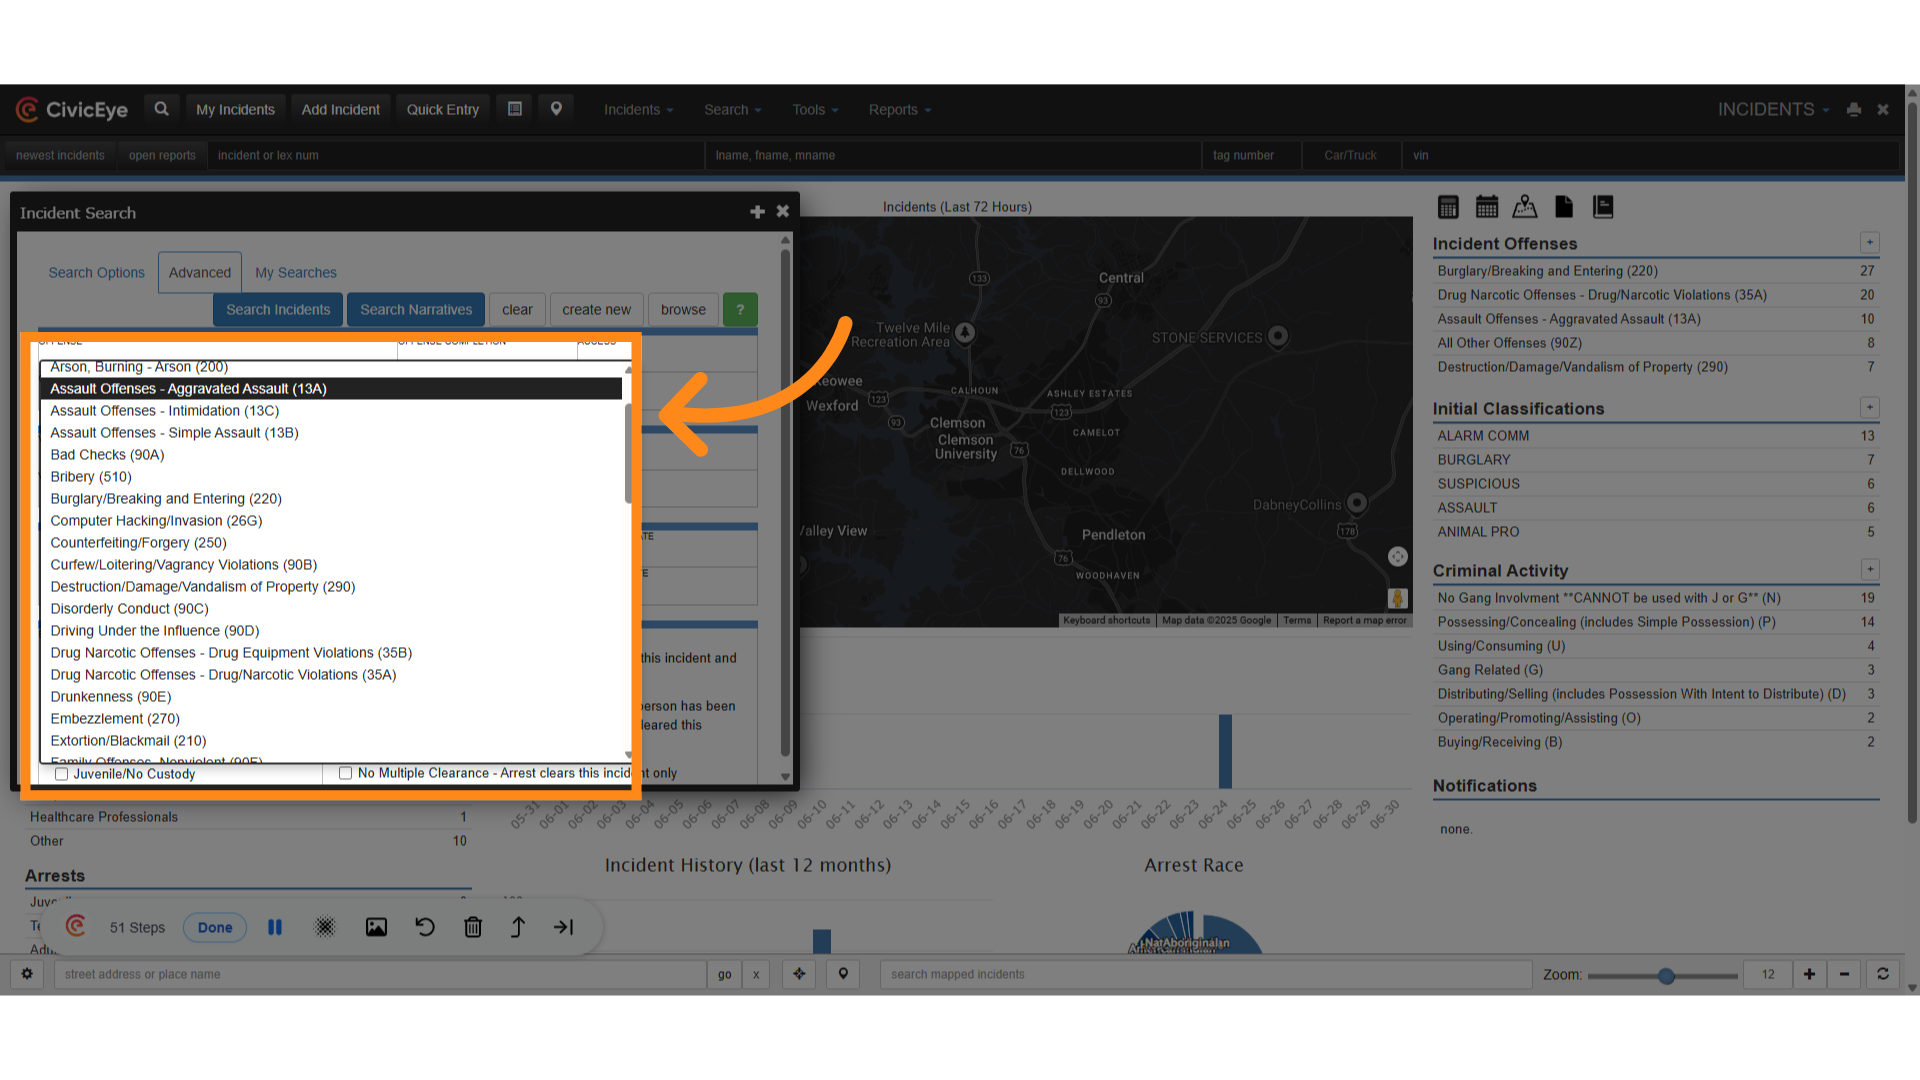Open the Reports dropdown menu
This screenshot has height=1080, width=1920.
click(x=899, y=110)
